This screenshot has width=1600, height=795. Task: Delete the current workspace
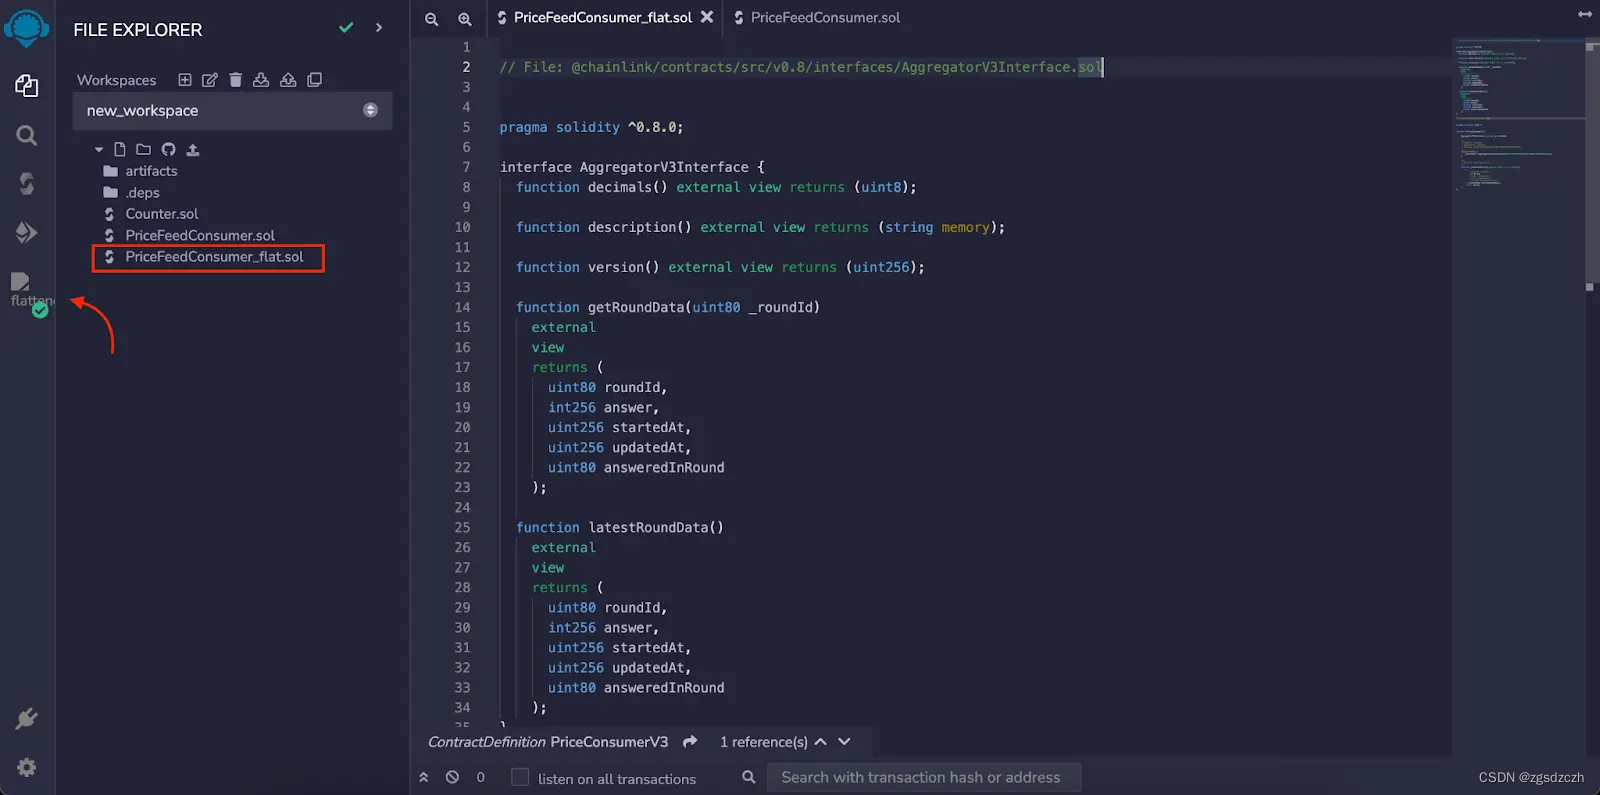click(x=236, y=80)
